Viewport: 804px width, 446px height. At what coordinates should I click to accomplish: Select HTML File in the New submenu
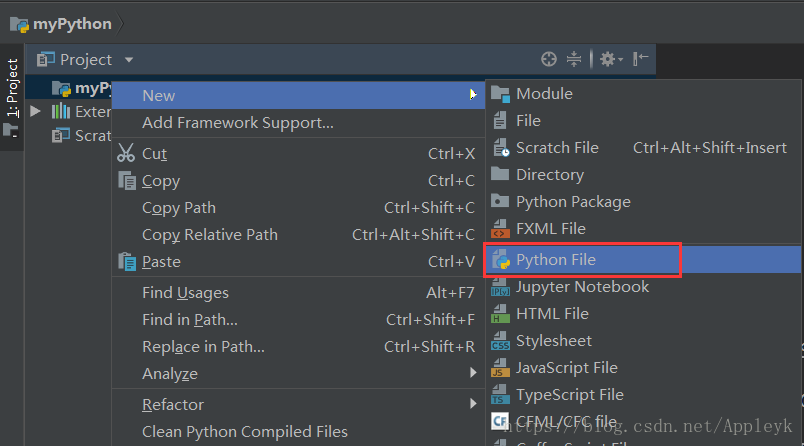coord(644,314)
